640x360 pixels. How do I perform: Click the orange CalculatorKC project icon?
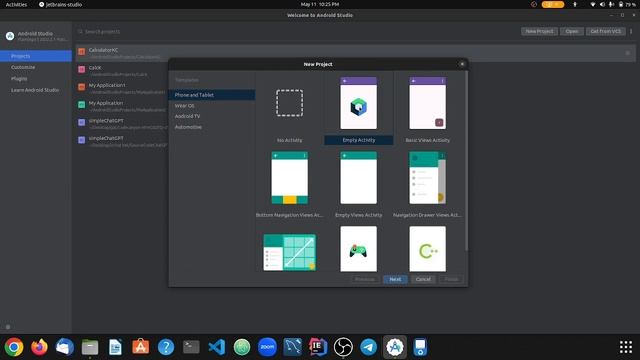[x=82, y=51]
